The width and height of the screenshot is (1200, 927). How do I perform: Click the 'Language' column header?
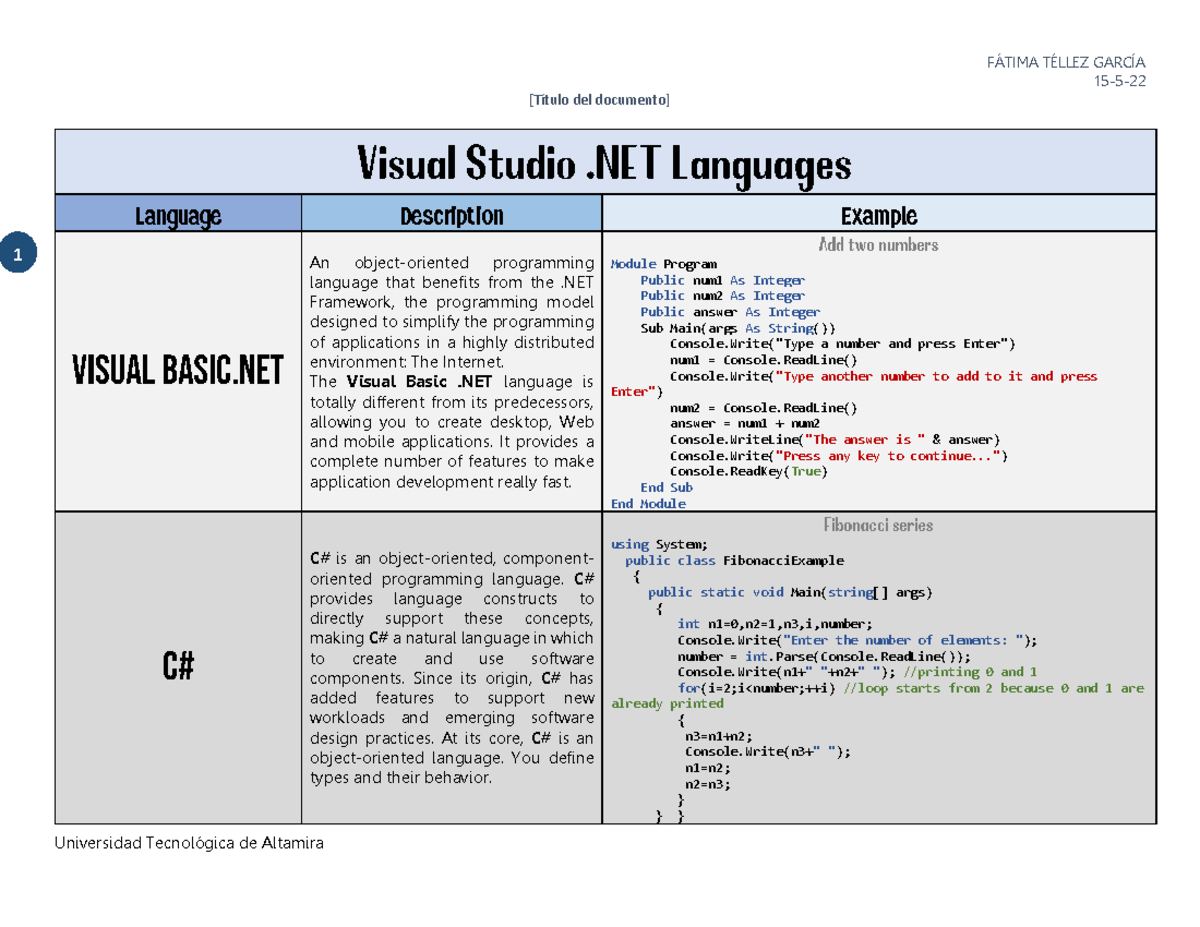click(179, 215)
